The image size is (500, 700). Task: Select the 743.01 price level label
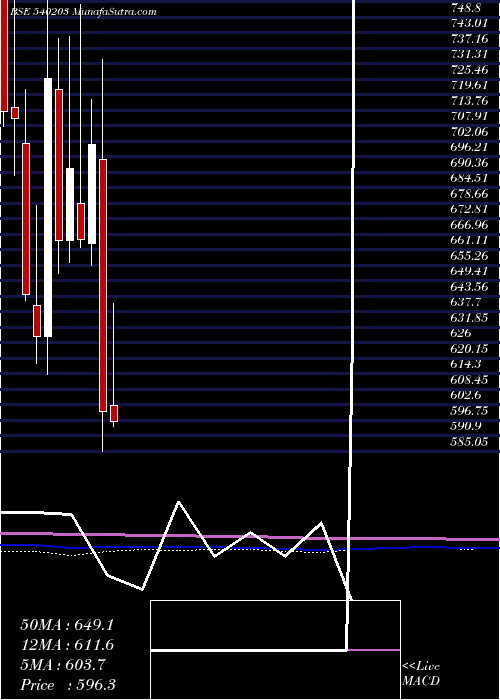click(470, 23)
